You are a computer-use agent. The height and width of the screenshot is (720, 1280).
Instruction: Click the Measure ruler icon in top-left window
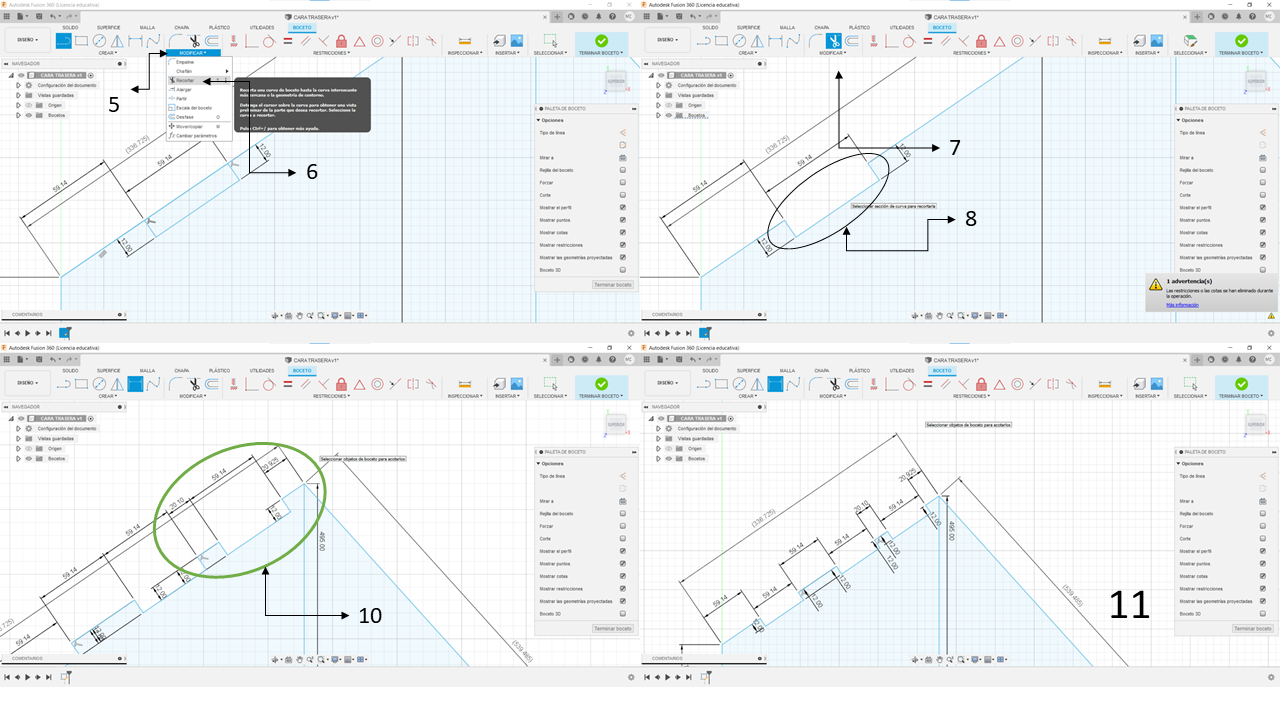[x=464, y=41]
